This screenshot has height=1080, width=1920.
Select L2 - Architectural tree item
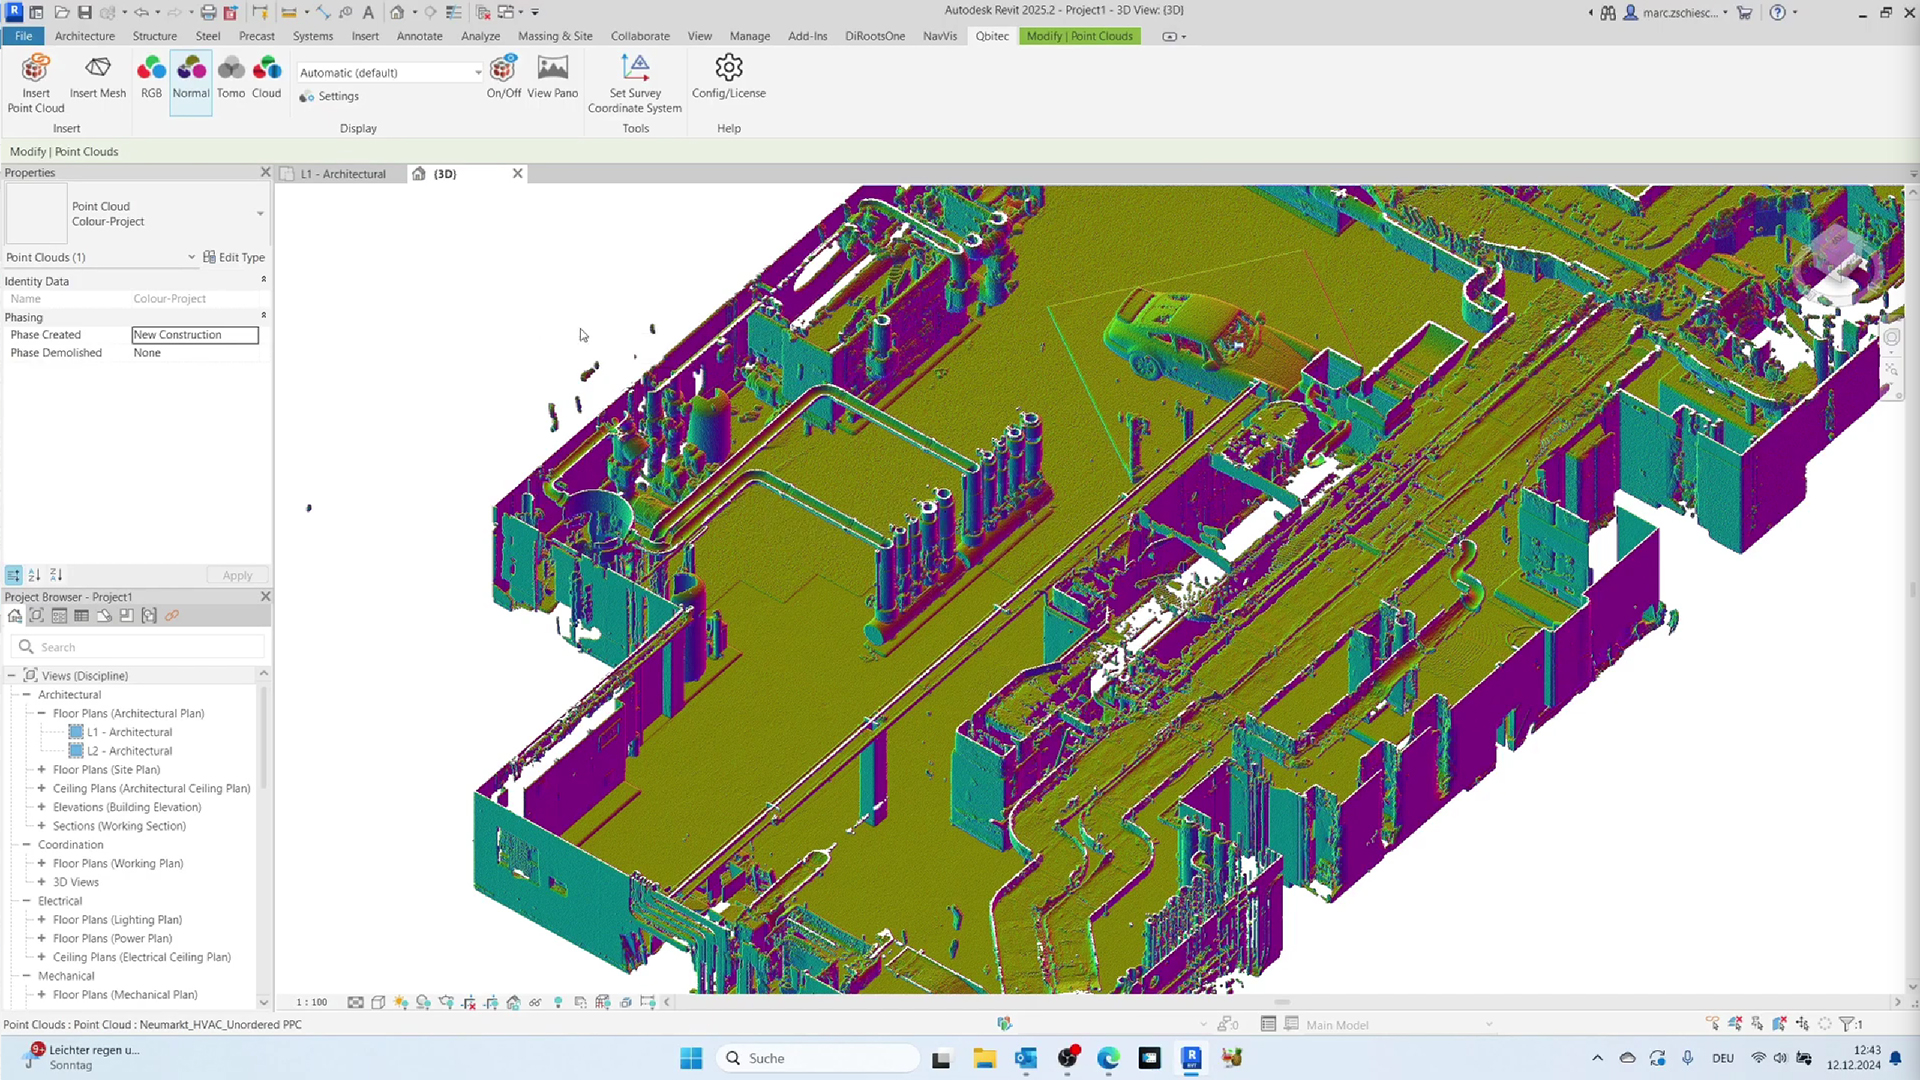129,751
